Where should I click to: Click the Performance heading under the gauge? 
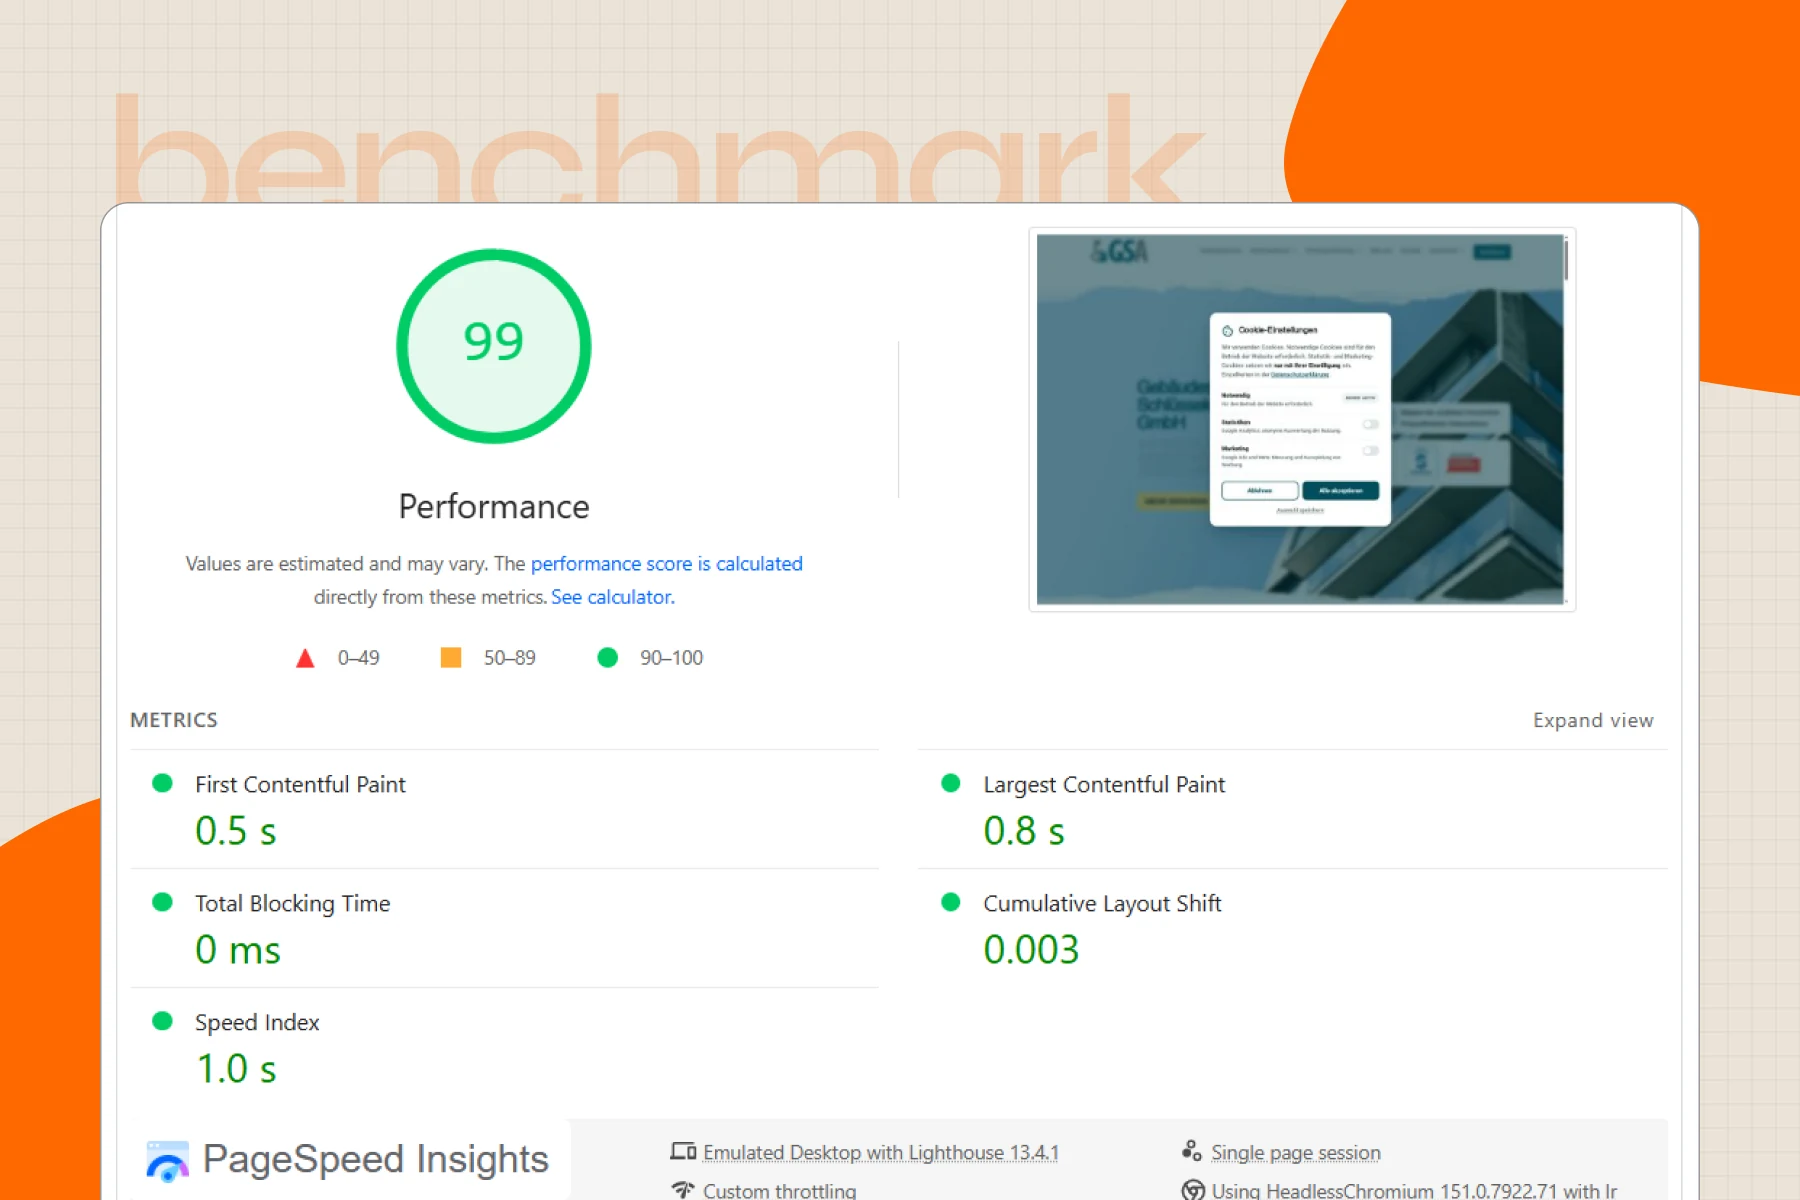(494, 507)
